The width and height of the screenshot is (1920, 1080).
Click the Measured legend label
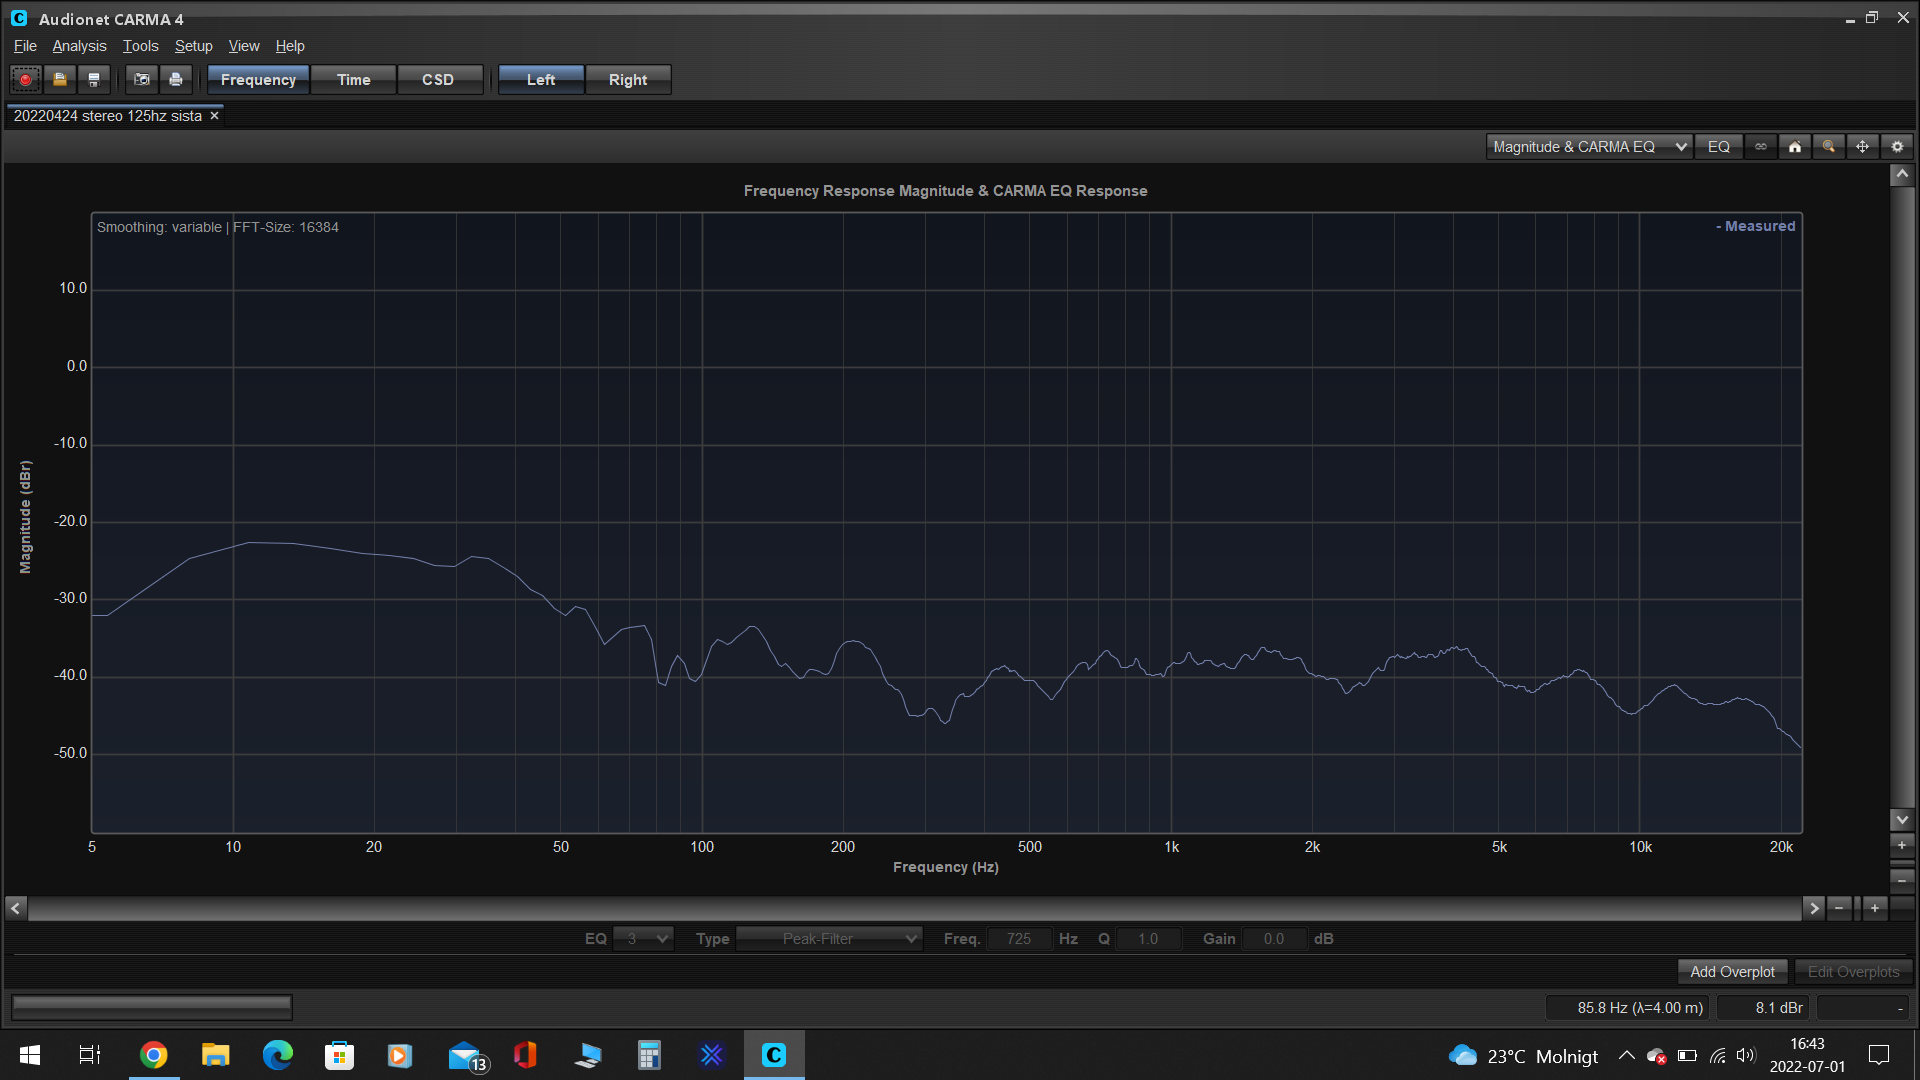point(1756,226)
